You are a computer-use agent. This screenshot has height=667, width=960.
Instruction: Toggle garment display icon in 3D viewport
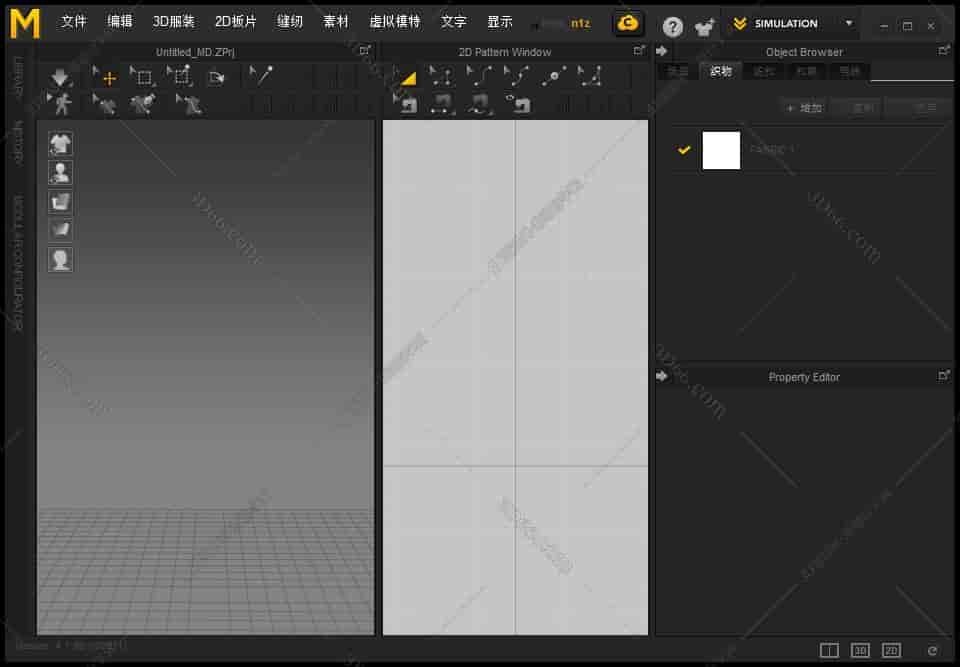pos(60,144)
